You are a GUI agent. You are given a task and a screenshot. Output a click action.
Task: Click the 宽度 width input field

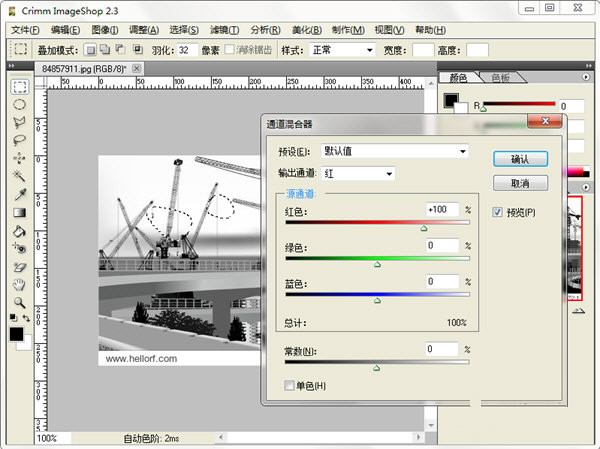(423, 50)
